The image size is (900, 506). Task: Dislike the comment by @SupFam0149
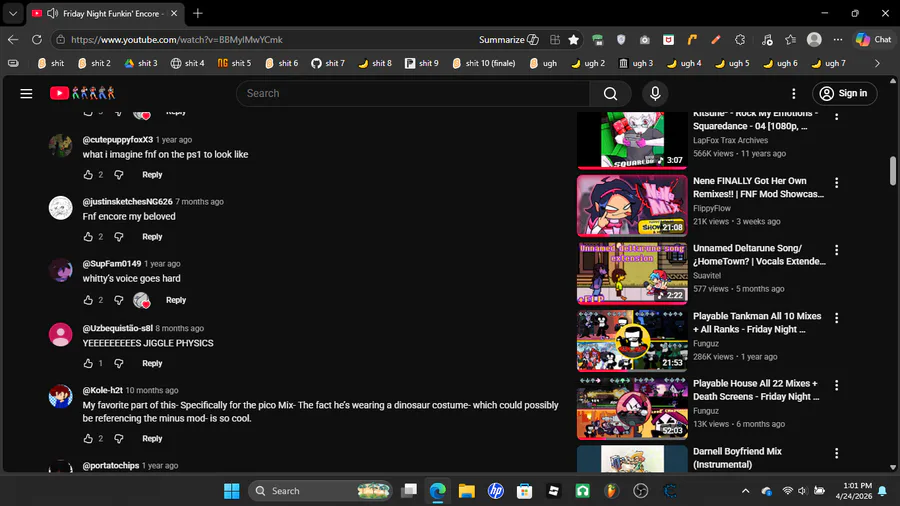click(119, 299)
